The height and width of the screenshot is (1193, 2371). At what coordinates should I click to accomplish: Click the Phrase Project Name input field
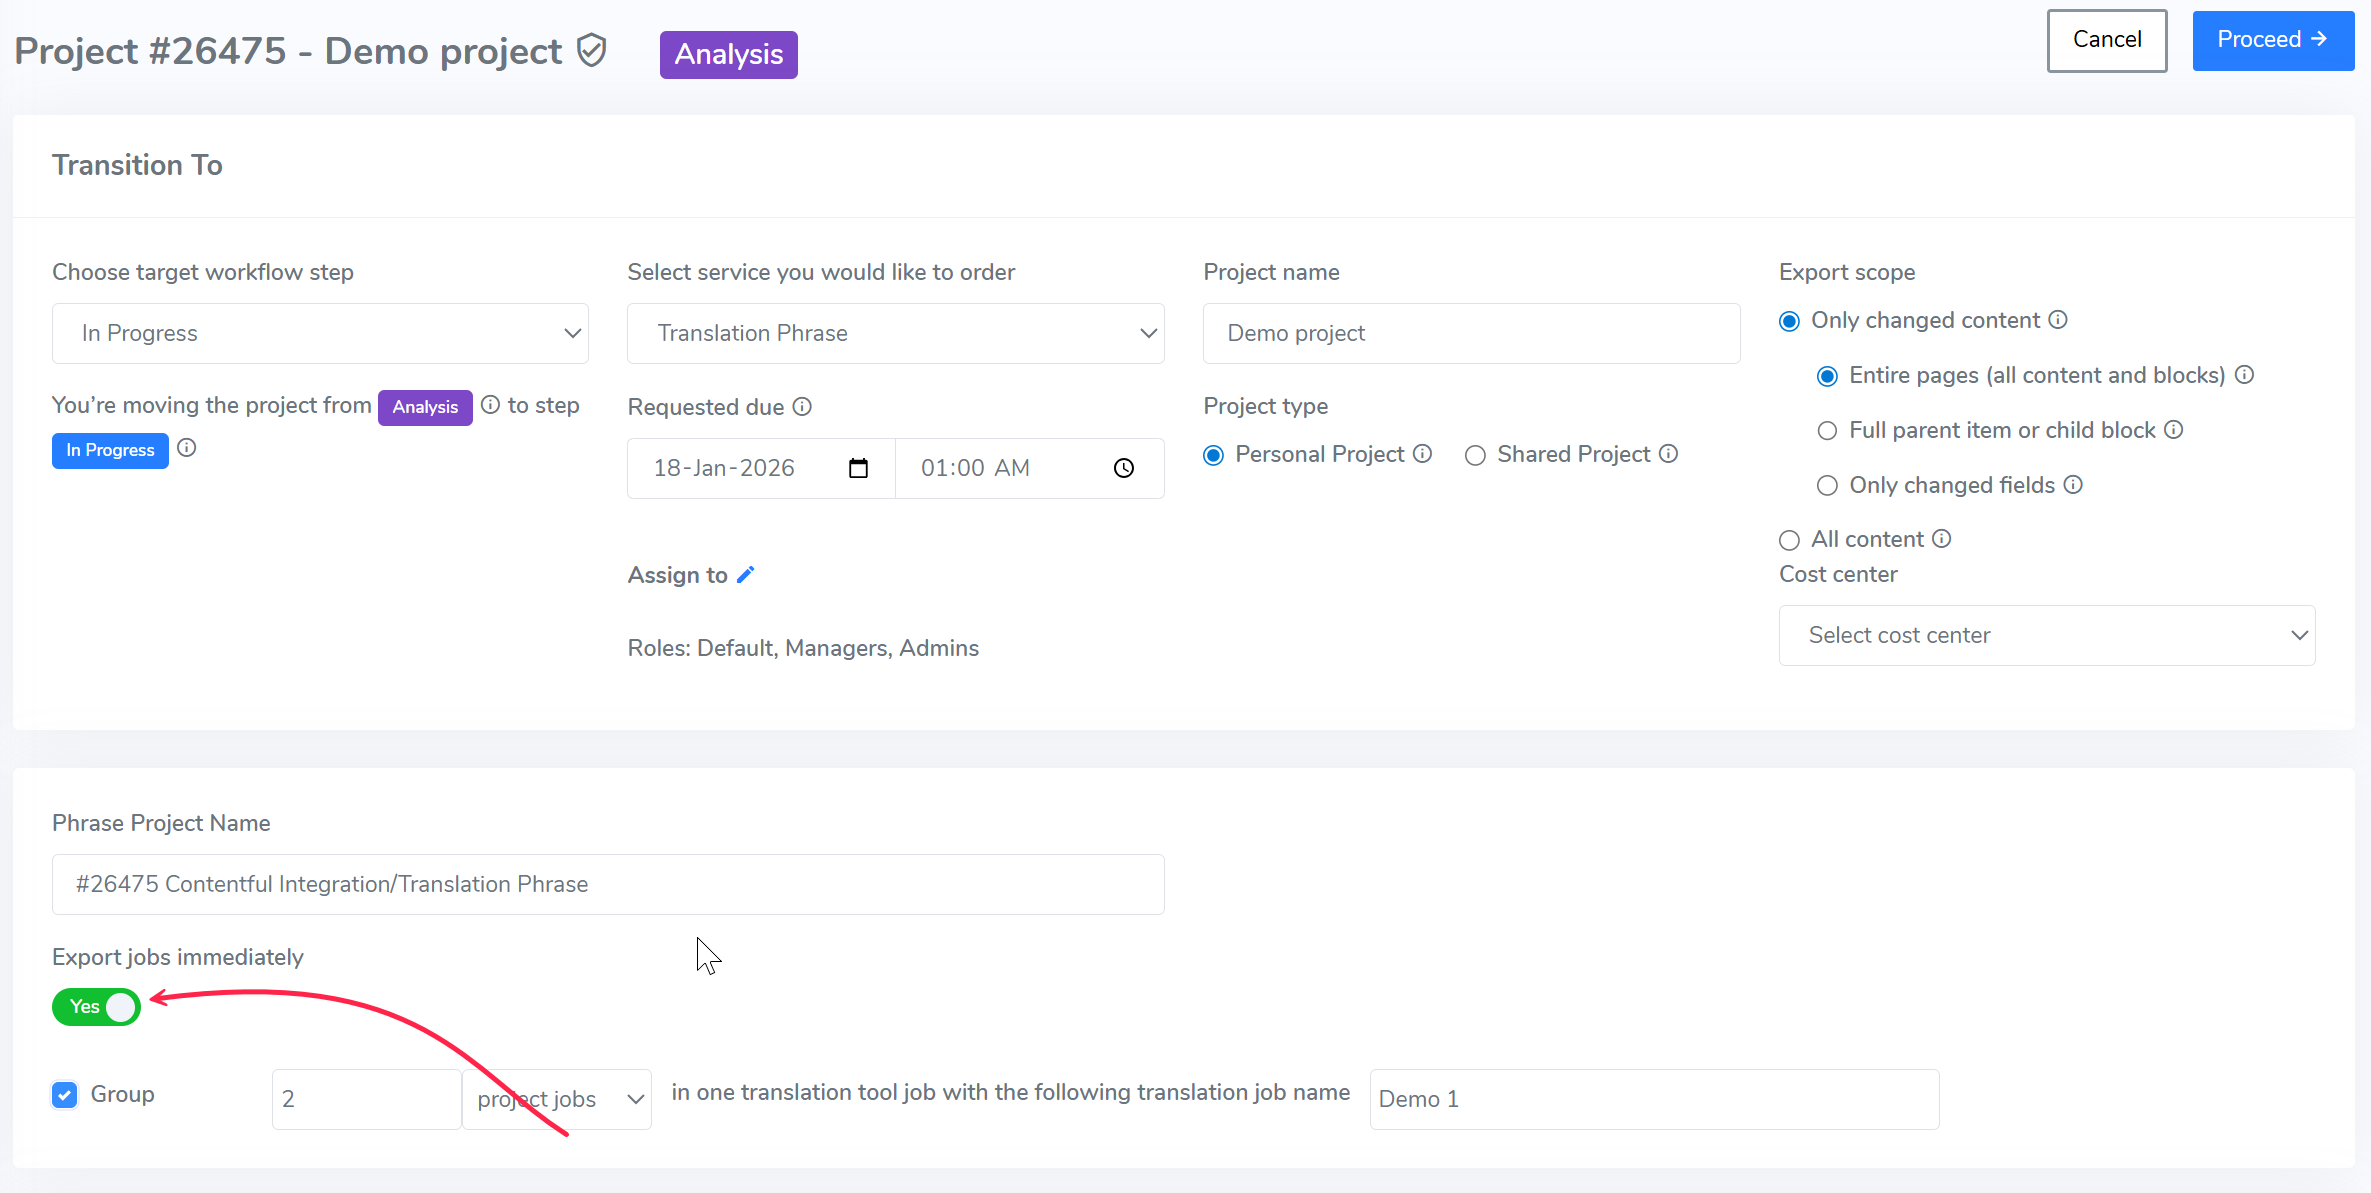point(608,884)
